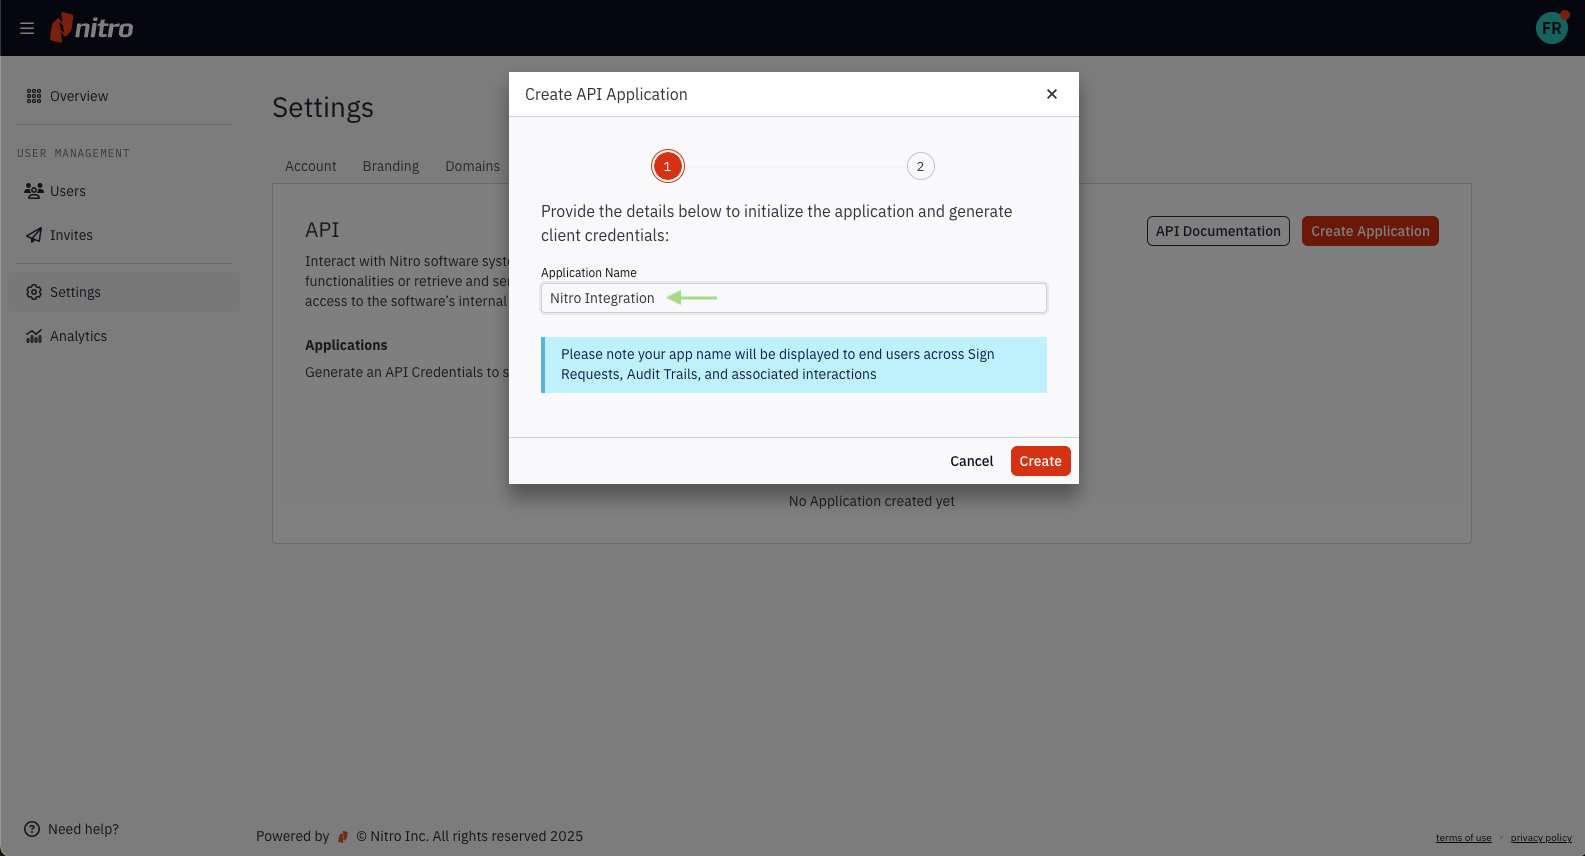Image resolution: width=1585 pixels, height=856 pixels.
Task: Cancel the API application dialog
Action: tap(972, 461)
